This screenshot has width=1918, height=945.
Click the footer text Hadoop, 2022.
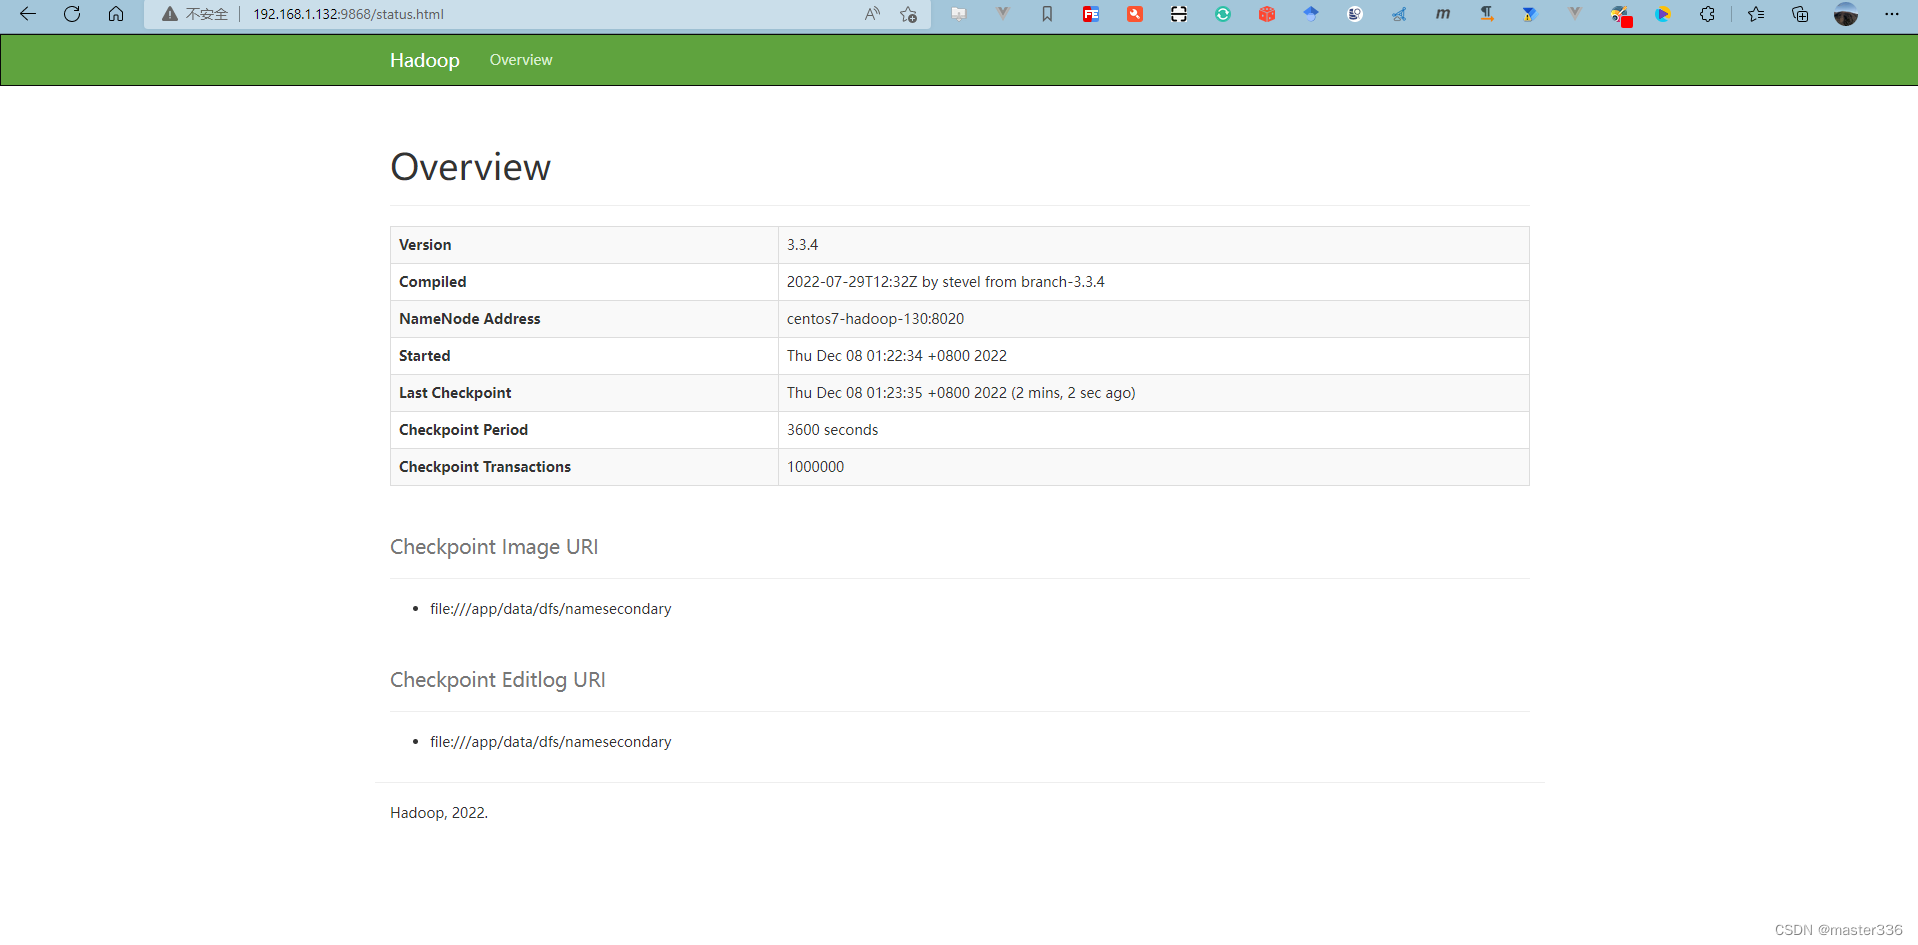pos(439,813)
